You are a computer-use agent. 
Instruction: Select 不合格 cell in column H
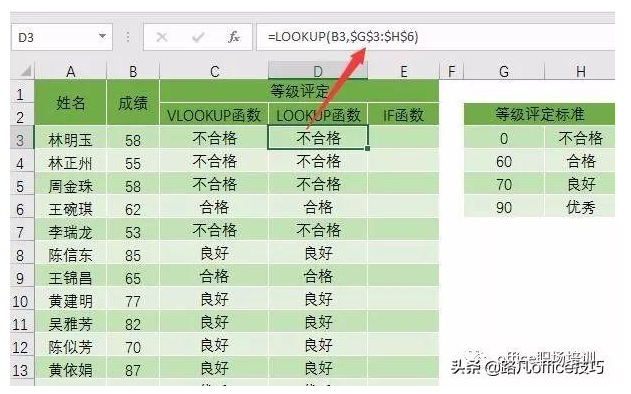point(580,138)
